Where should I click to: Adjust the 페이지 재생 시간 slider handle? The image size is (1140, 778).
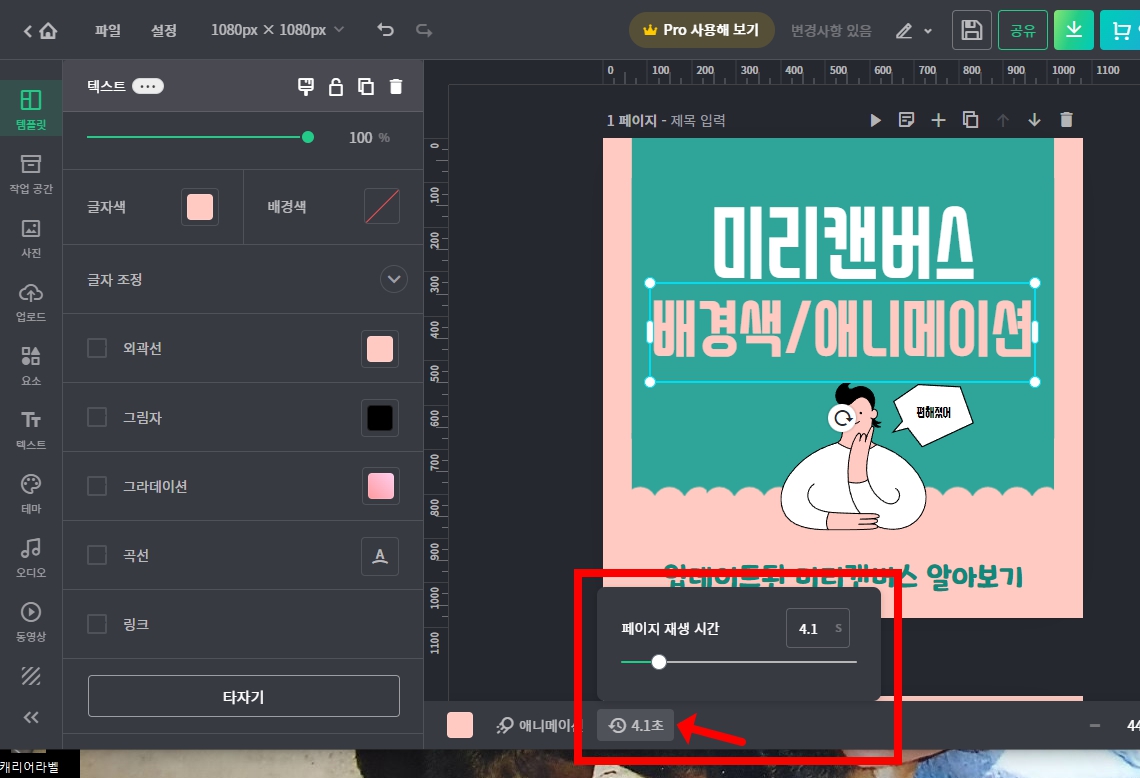click(659, 662)
